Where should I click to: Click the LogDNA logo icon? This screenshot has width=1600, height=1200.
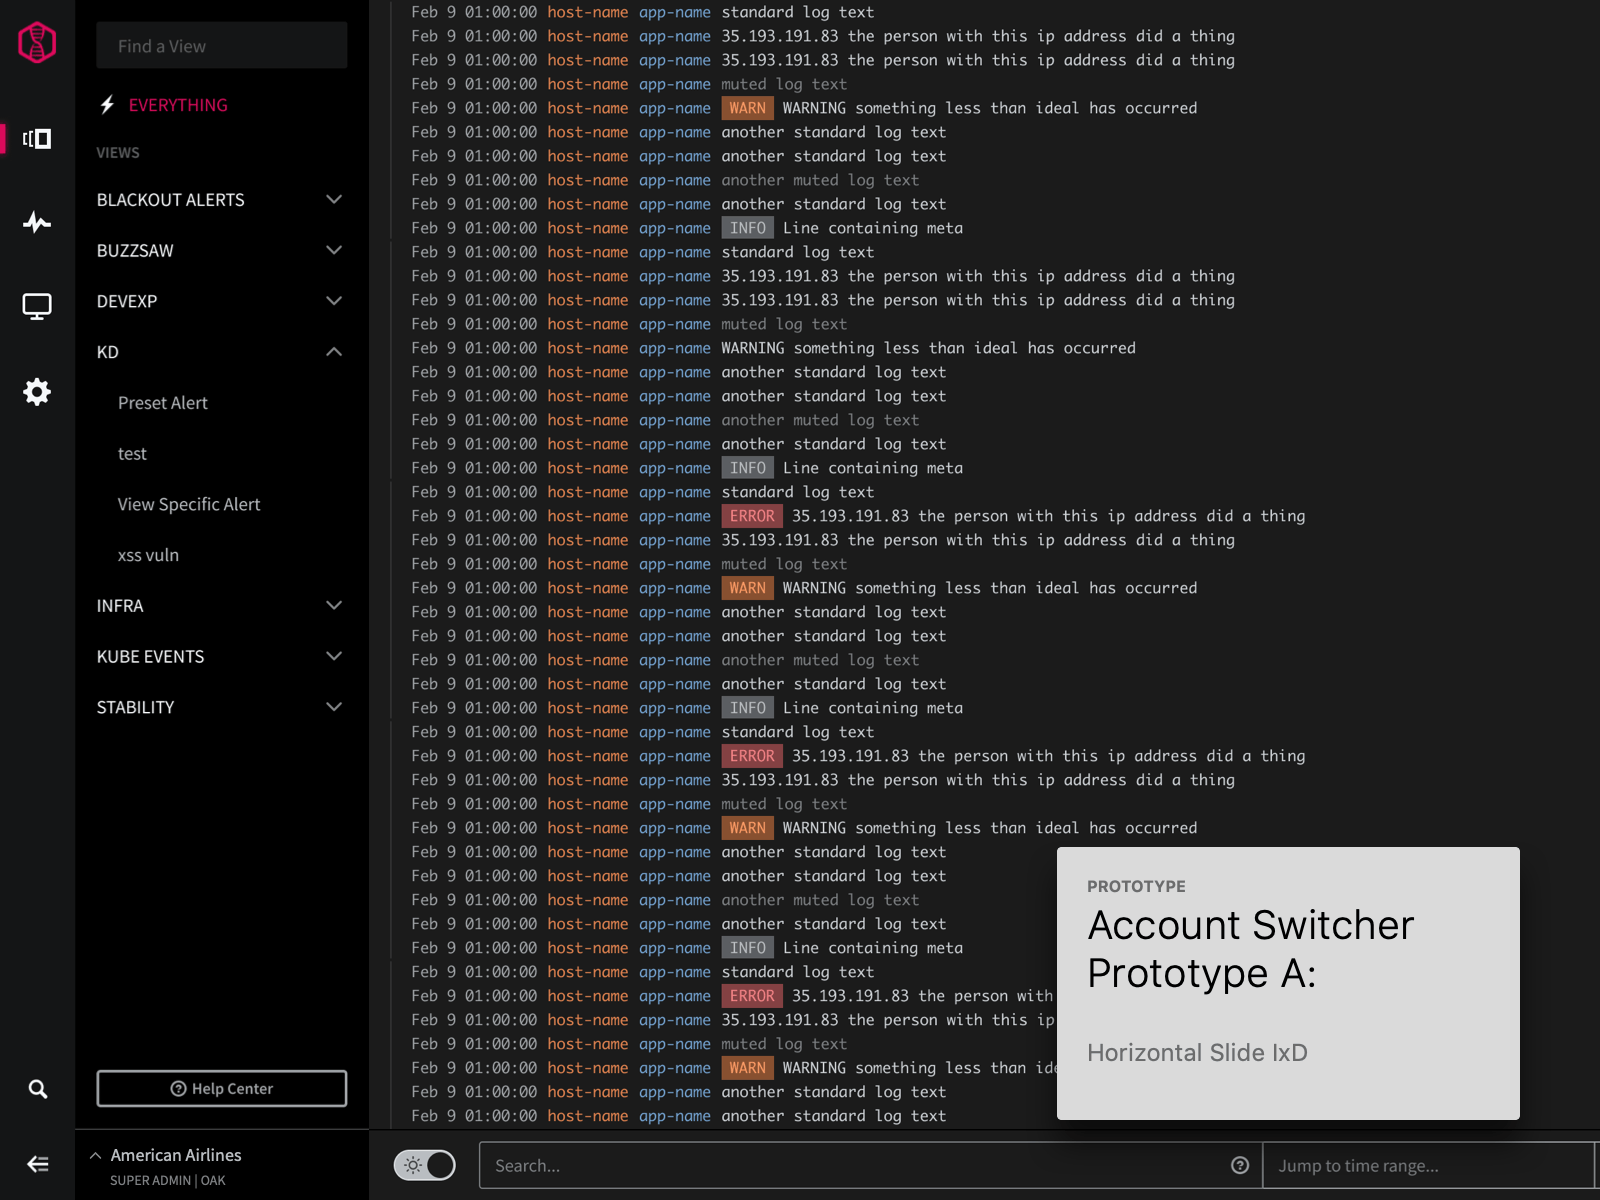[37, 43]
